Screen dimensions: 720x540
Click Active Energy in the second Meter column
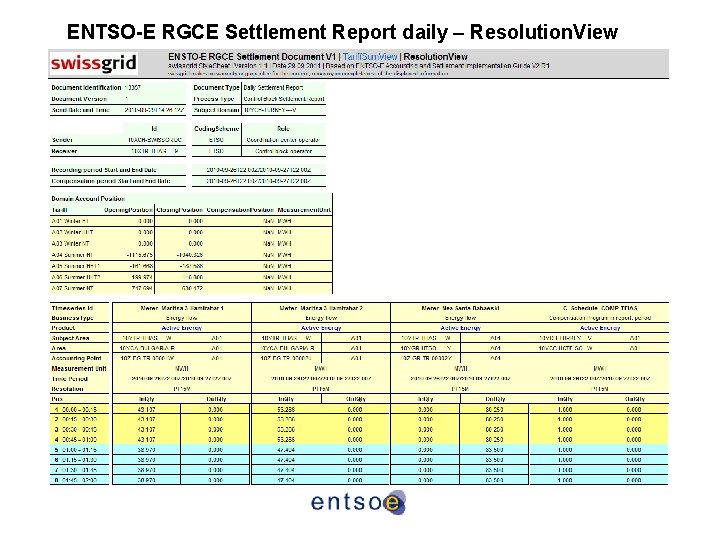[321, 328]
